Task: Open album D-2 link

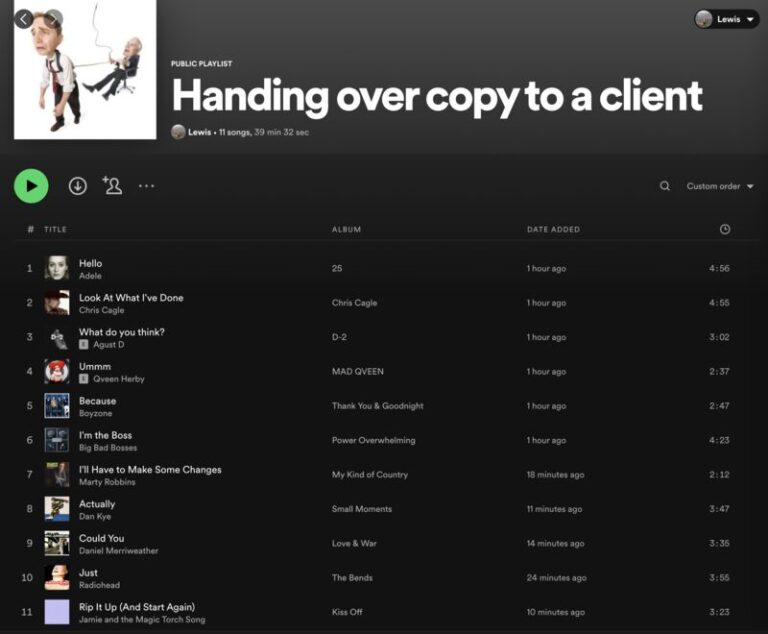Action: point(339,337)
